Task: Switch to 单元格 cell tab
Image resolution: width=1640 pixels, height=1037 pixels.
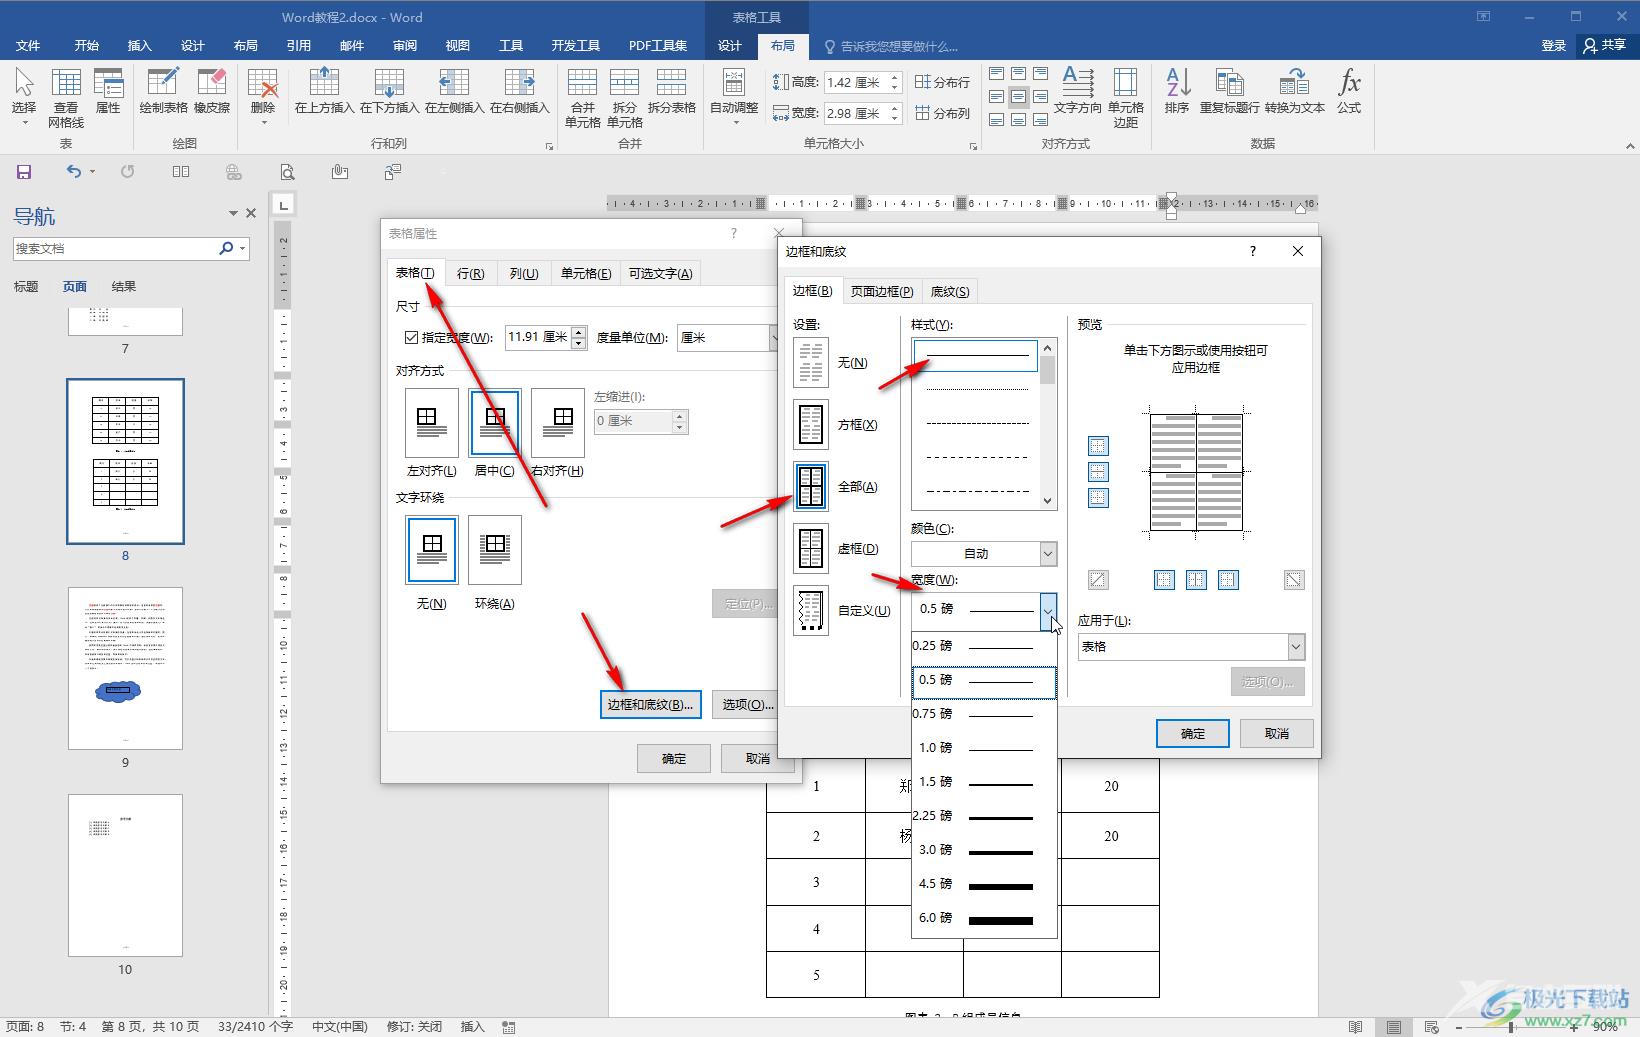Action: coord(586,273)
